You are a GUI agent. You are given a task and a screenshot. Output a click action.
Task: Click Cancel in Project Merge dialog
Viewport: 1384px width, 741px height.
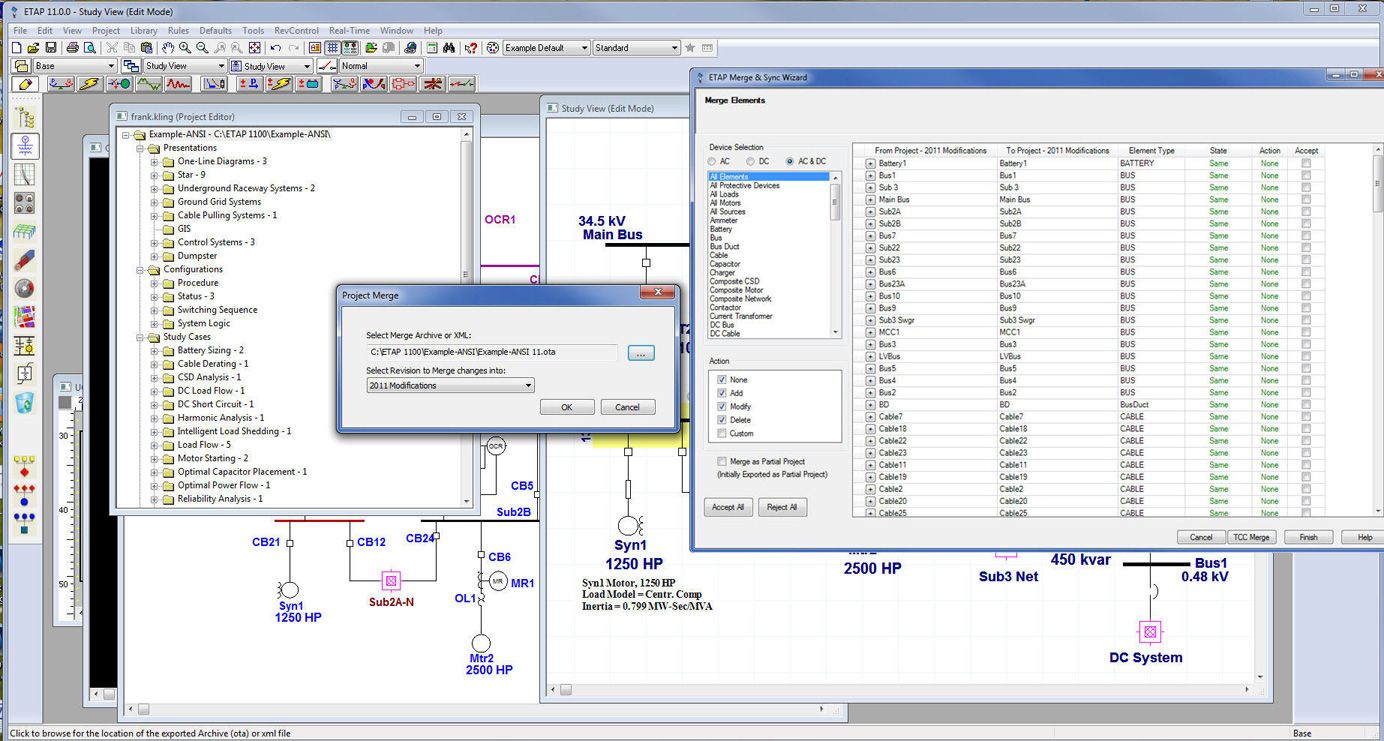point(627,407)
